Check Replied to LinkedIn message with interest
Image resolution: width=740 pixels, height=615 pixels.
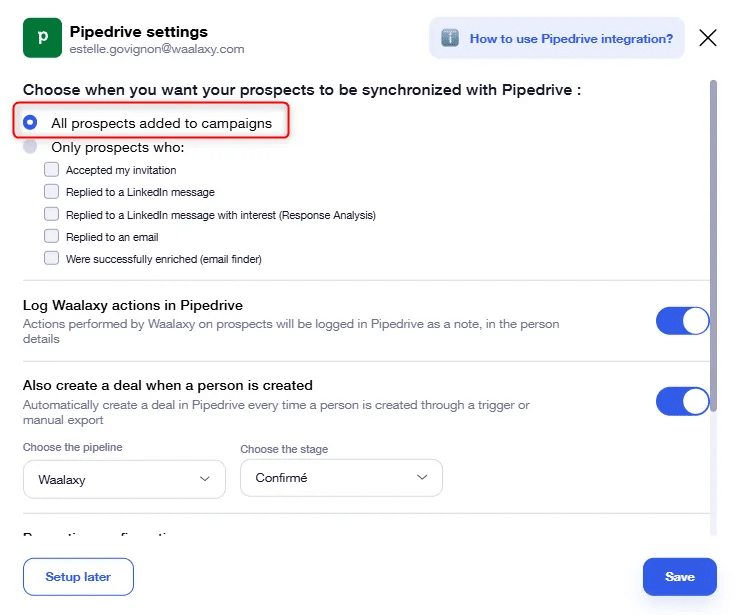tap(51, 214)
